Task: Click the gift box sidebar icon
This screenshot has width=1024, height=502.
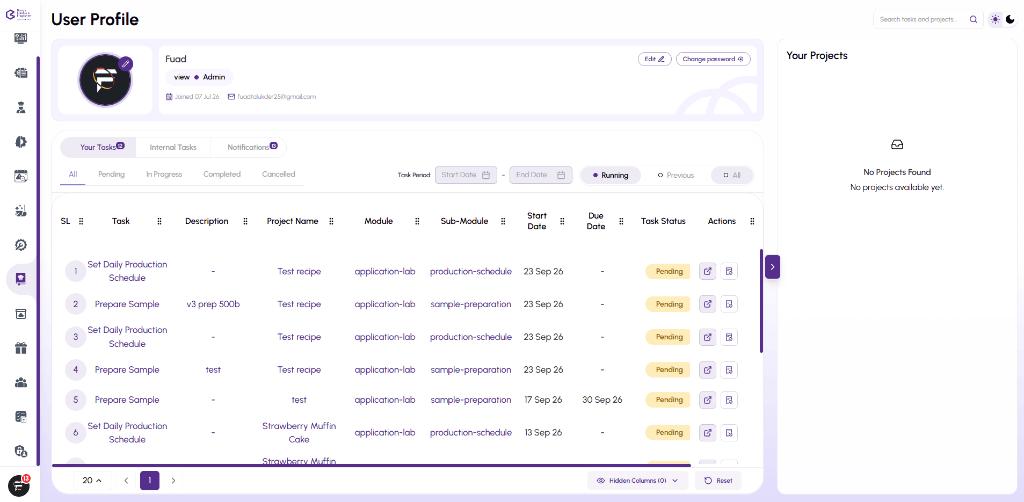Action: click(x=20, y=348)
